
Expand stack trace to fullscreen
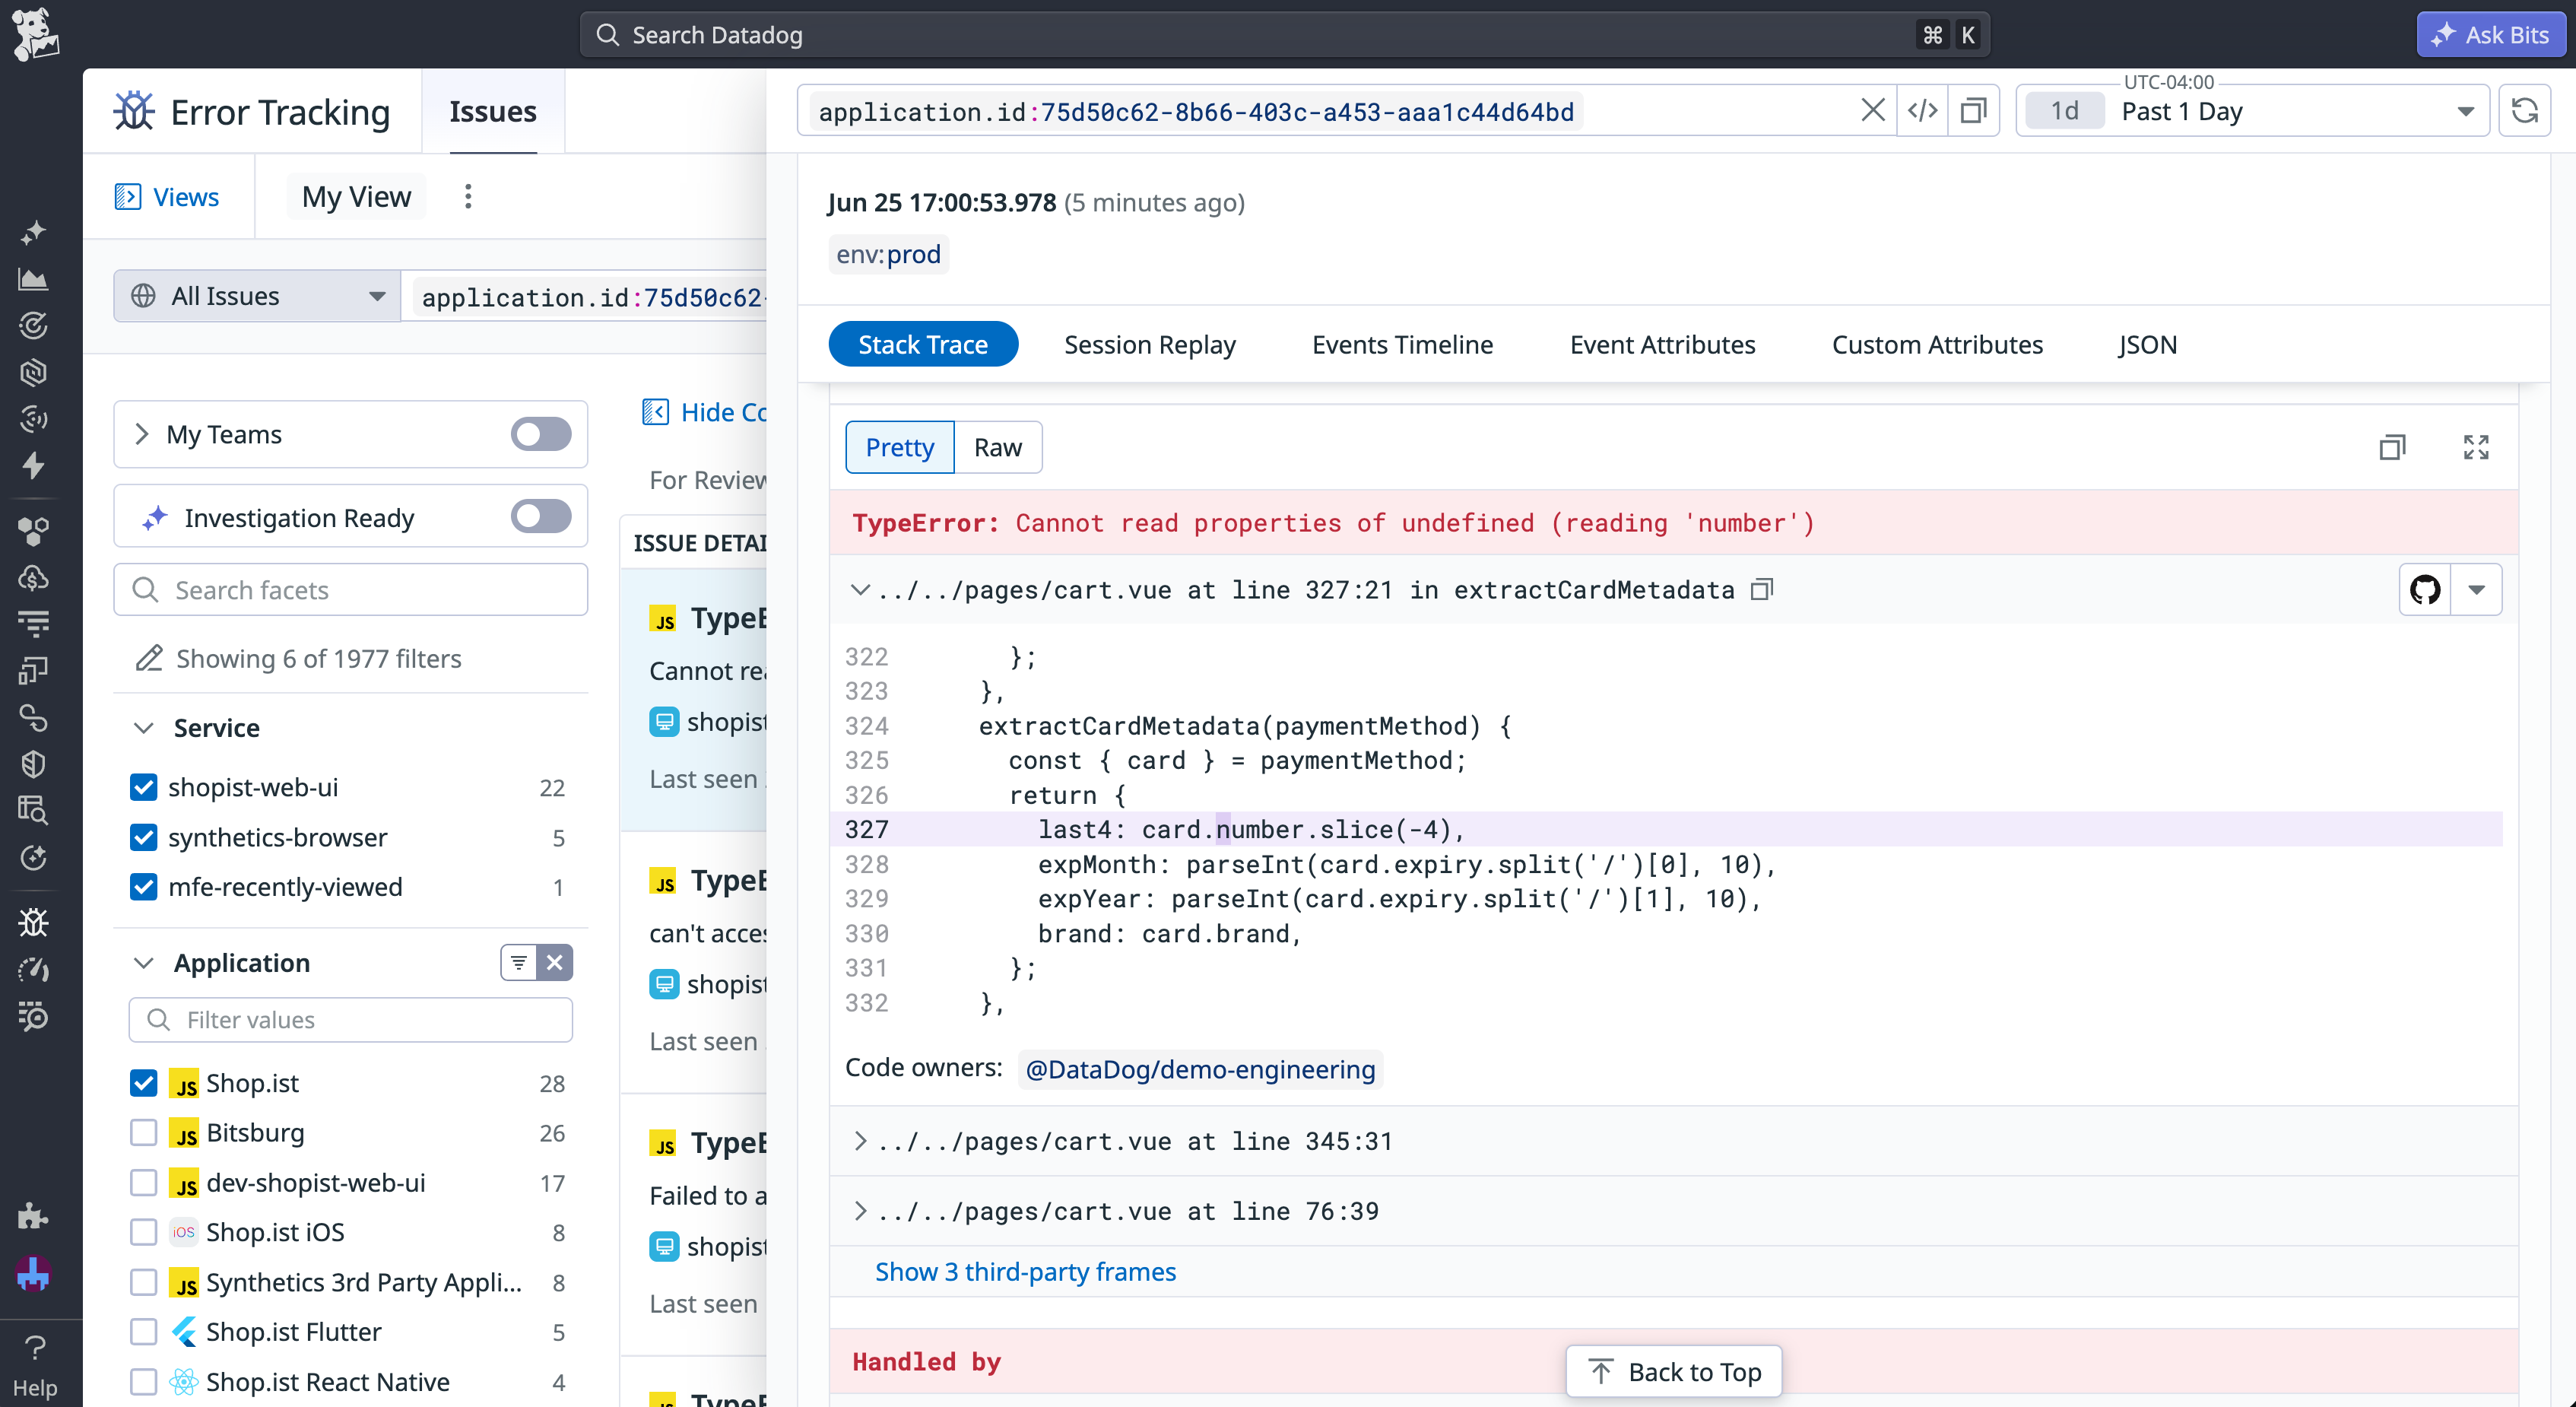2476,447
